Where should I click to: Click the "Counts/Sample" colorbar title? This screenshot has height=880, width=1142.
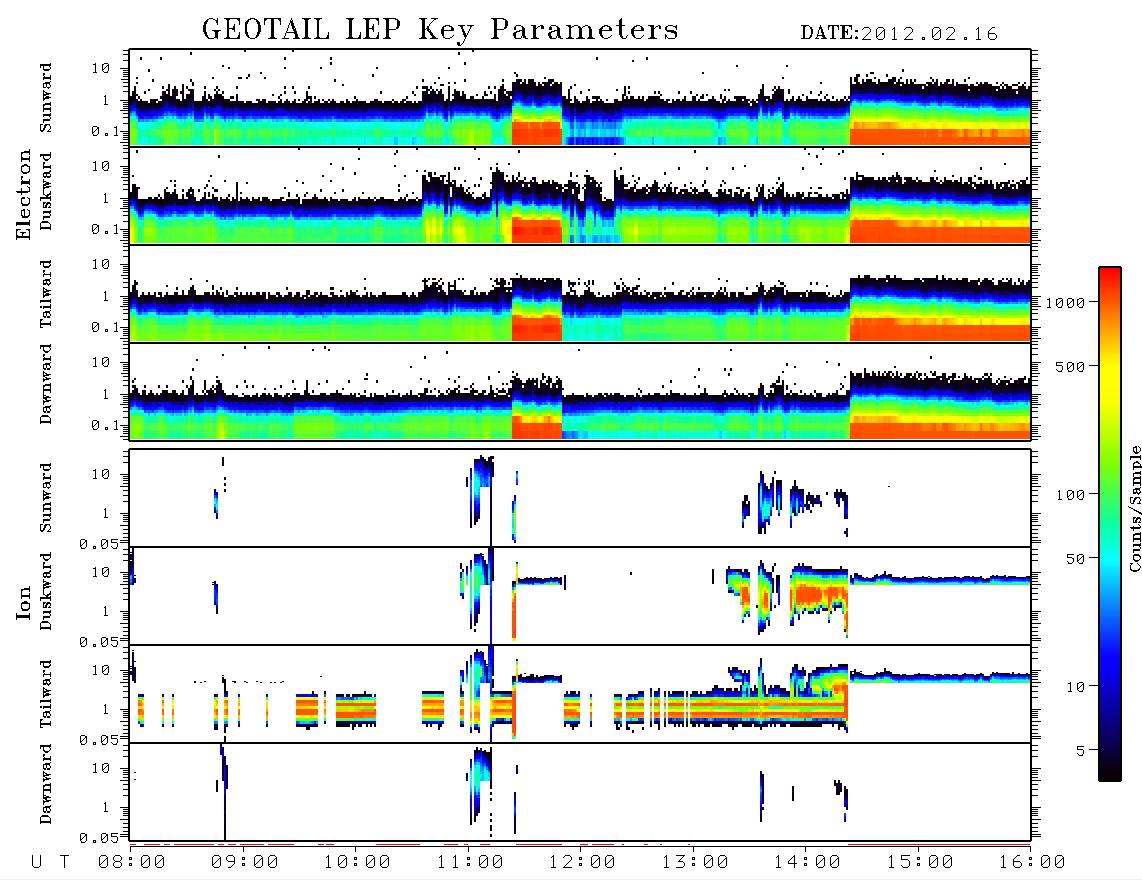[1134, 508]
